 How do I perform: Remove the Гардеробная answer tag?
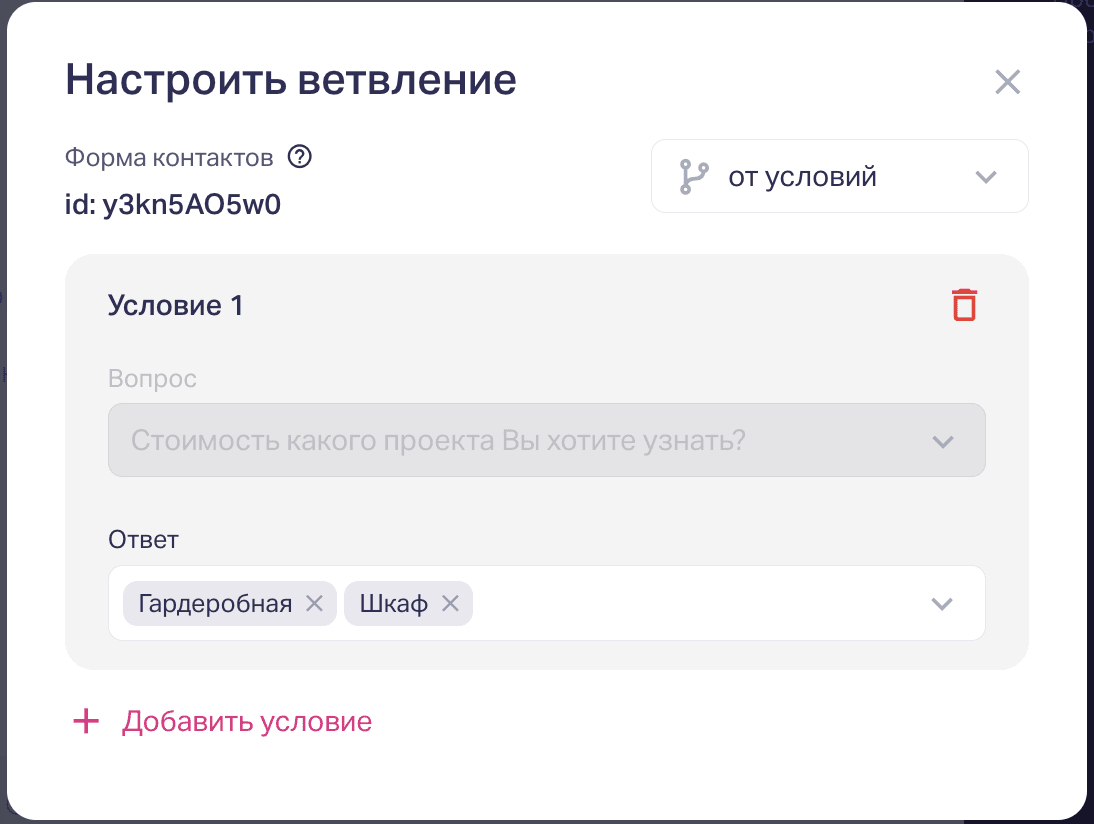315,604
